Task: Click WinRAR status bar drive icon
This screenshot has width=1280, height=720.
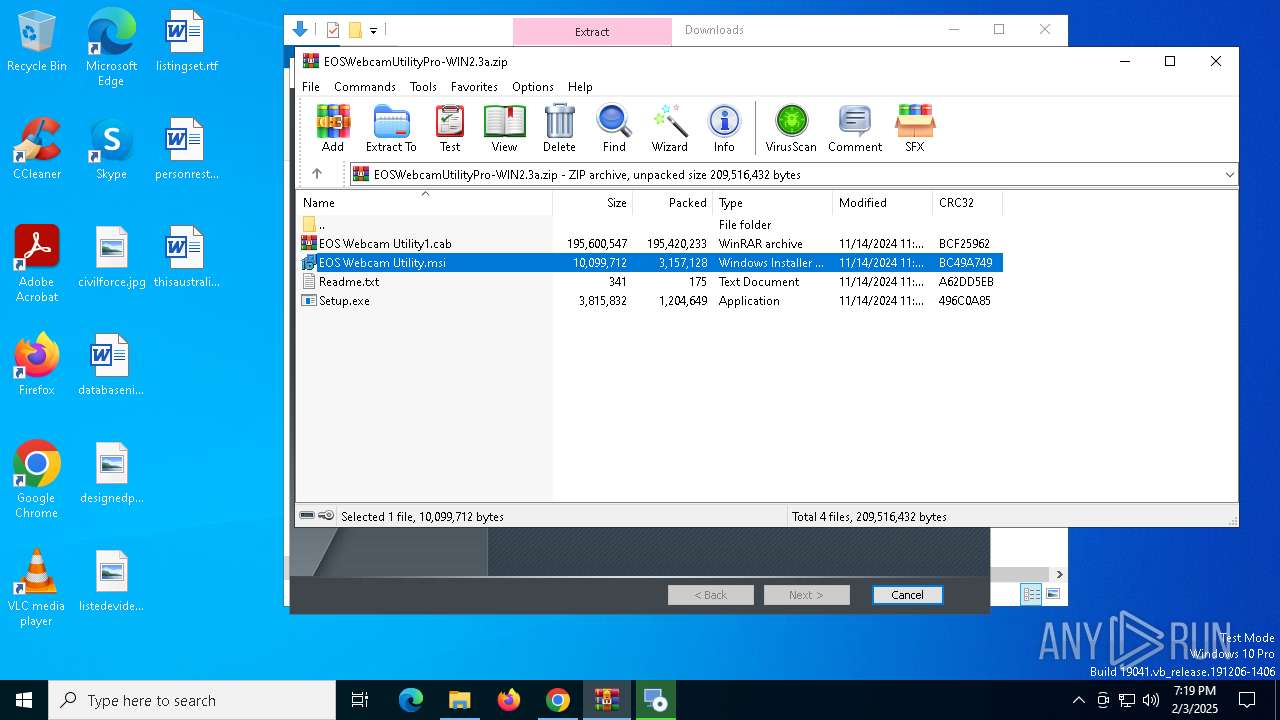Action: (307, 516)
